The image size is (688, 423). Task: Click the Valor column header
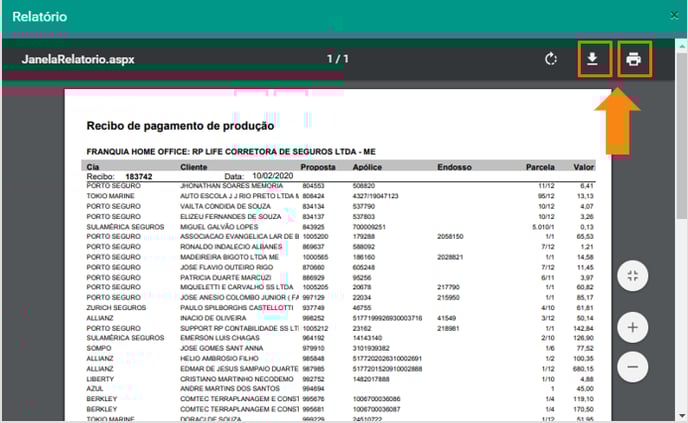[x=584, y=167]
